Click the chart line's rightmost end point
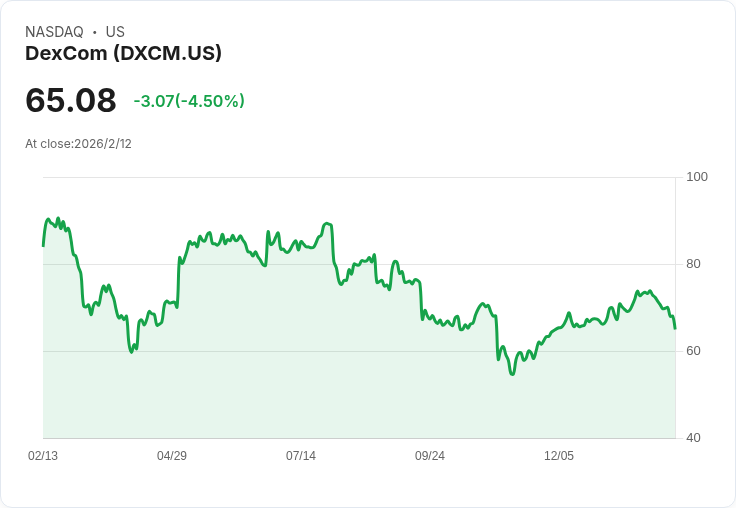 pos(675,328)
